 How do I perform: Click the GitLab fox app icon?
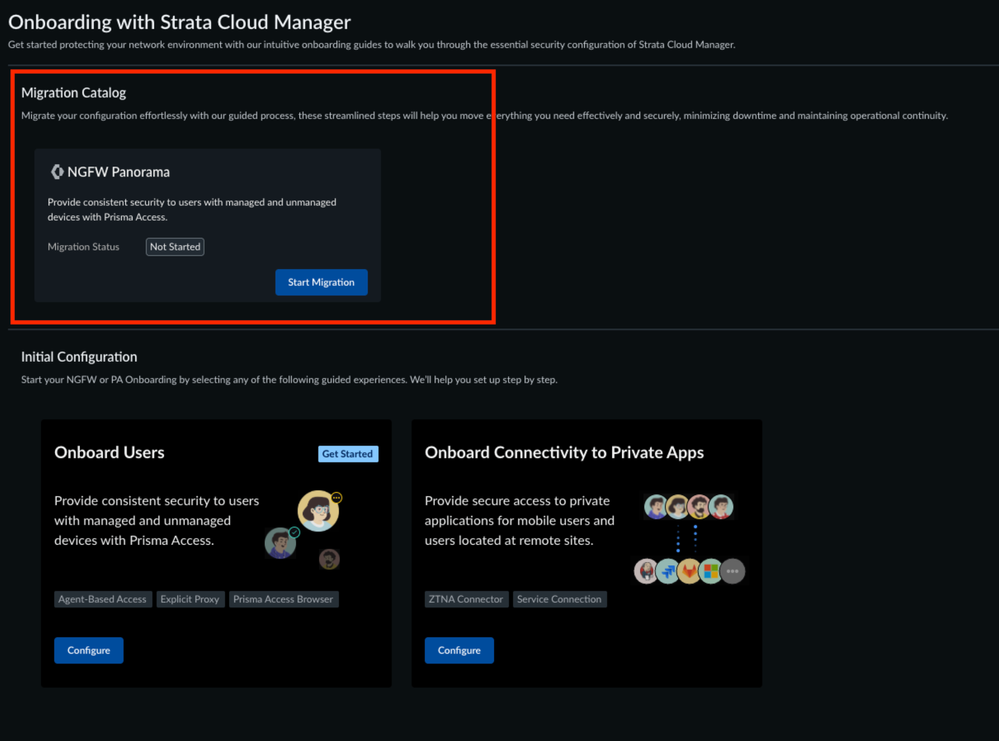click(x=689, y=571)
